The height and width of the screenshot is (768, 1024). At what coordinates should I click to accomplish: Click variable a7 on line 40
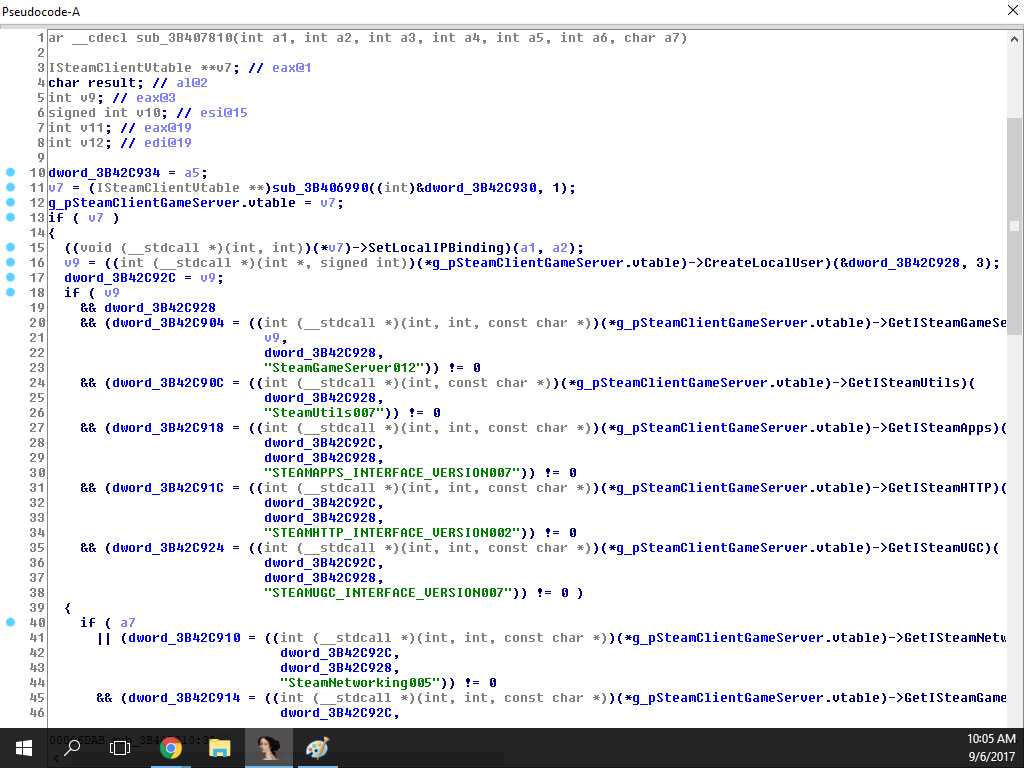click(x=128, y=624)
